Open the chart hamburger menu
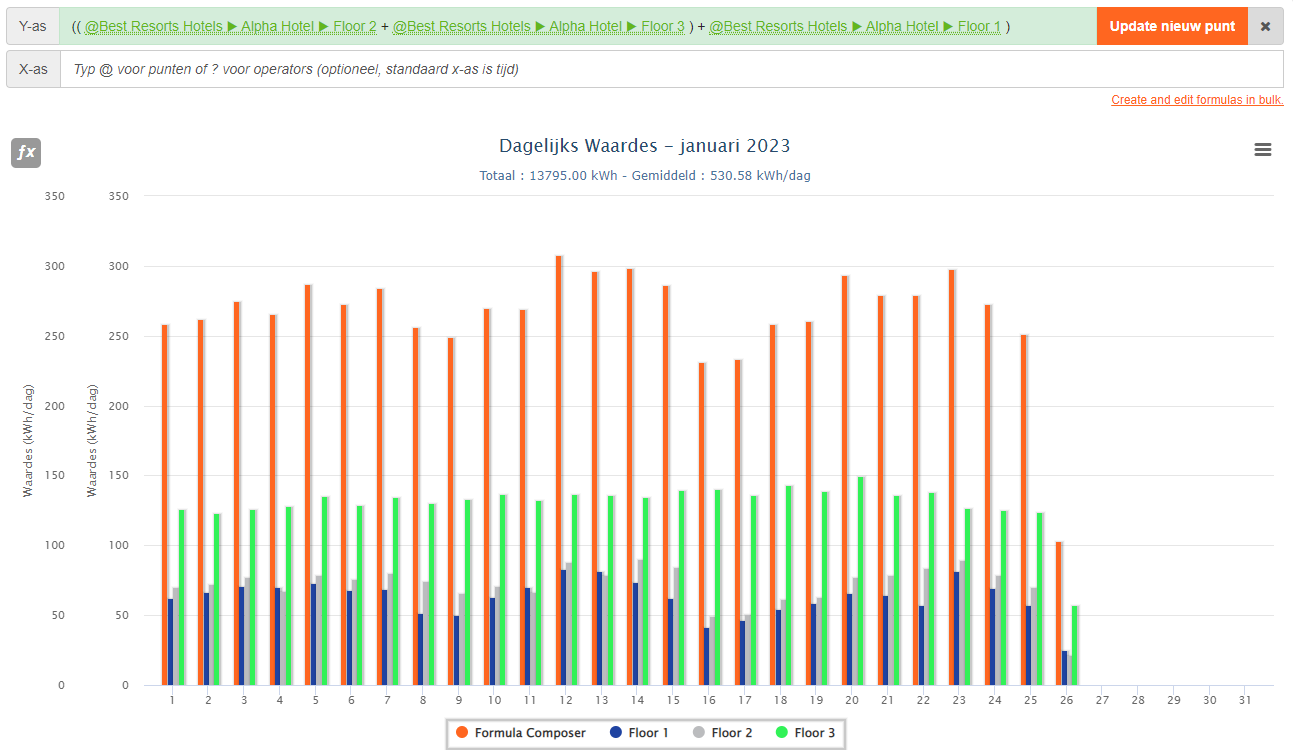The height and width of the screenshot is (750, 1293). point(1263,150)
